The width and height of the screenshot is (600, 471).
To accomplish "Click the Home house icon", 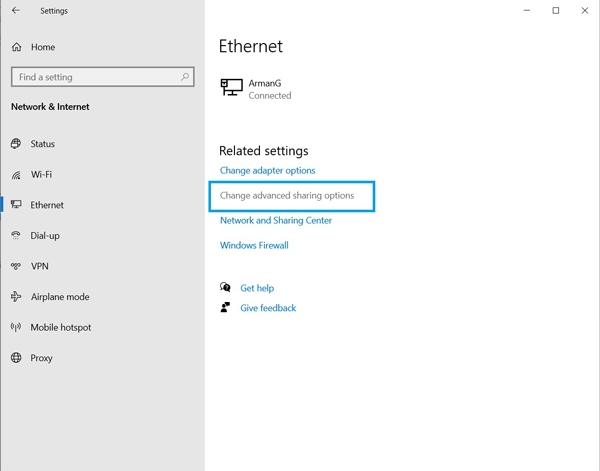I will [x=16, y=47].
